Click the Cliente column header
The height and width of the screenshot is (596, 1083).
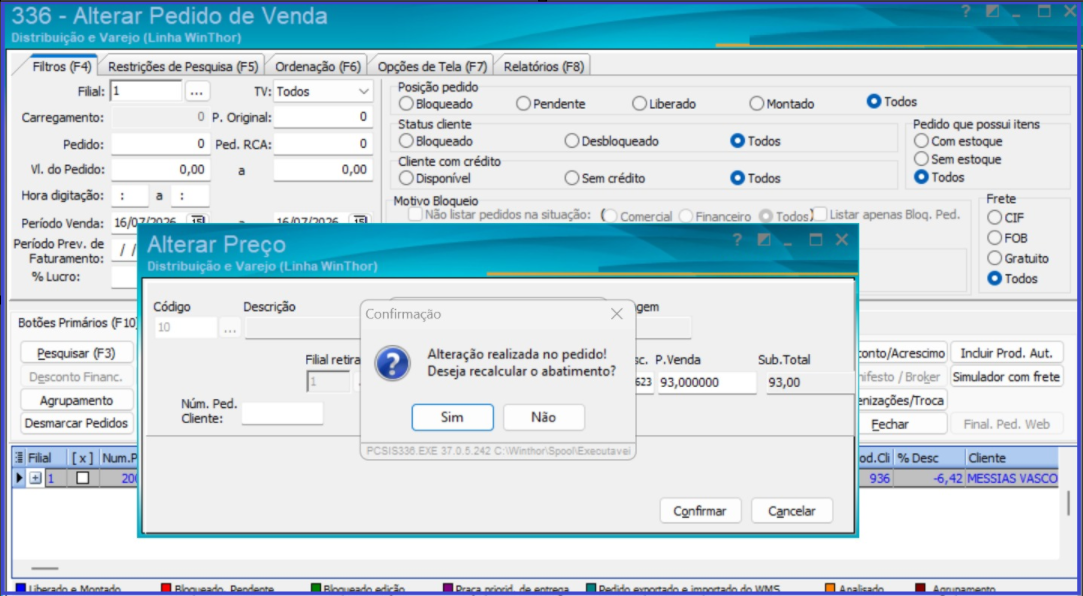1010,458
